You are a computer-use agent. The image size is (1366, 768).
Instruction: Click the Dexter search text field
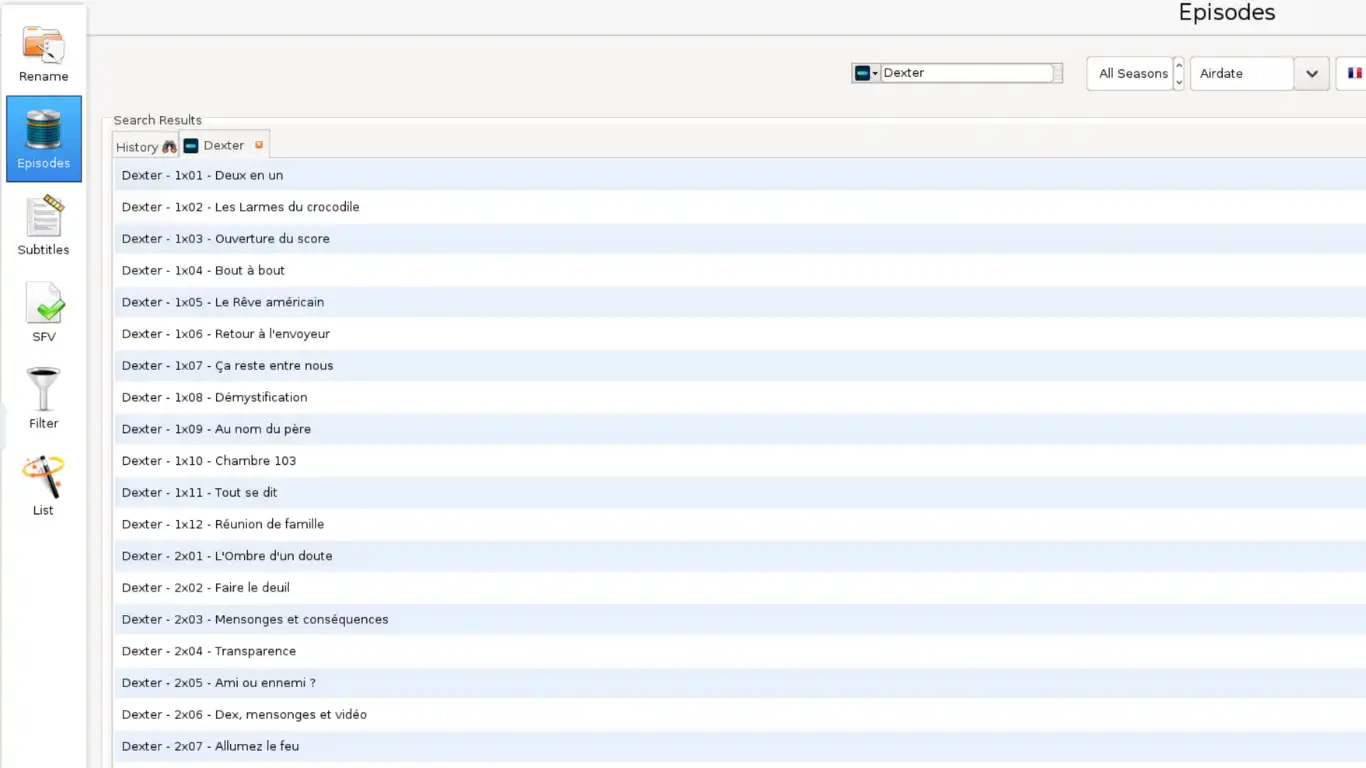[965, 73]
